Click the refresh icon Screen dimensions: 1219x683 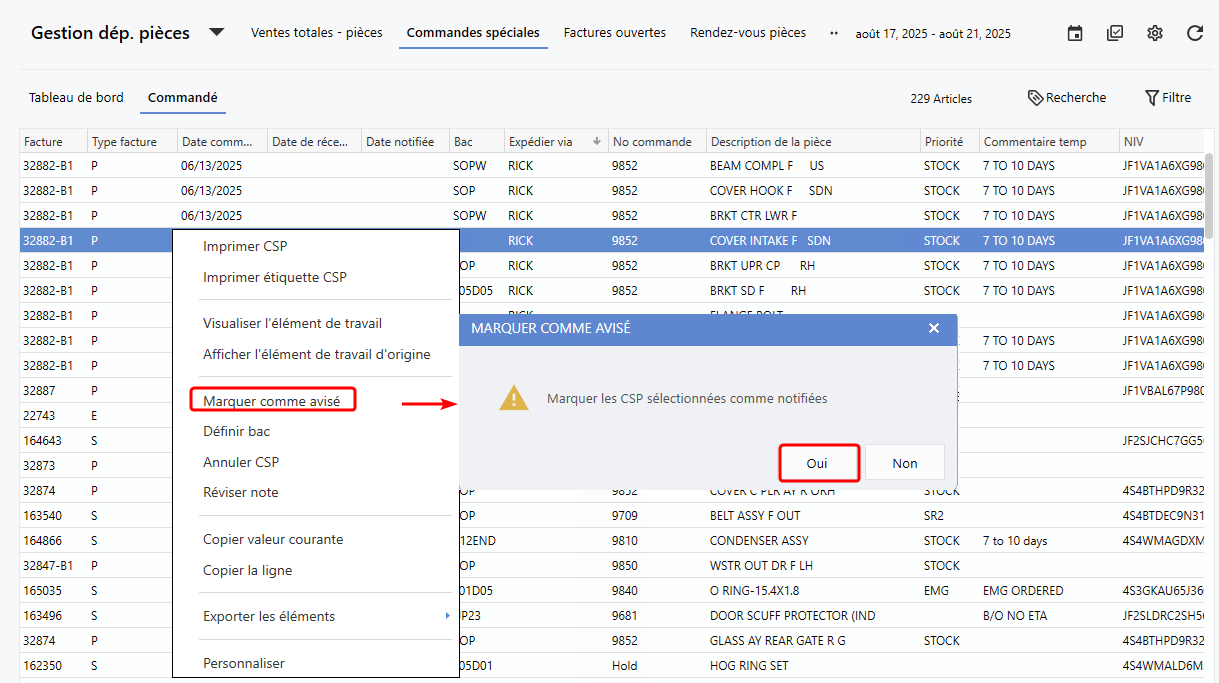tap(1195, 33)
